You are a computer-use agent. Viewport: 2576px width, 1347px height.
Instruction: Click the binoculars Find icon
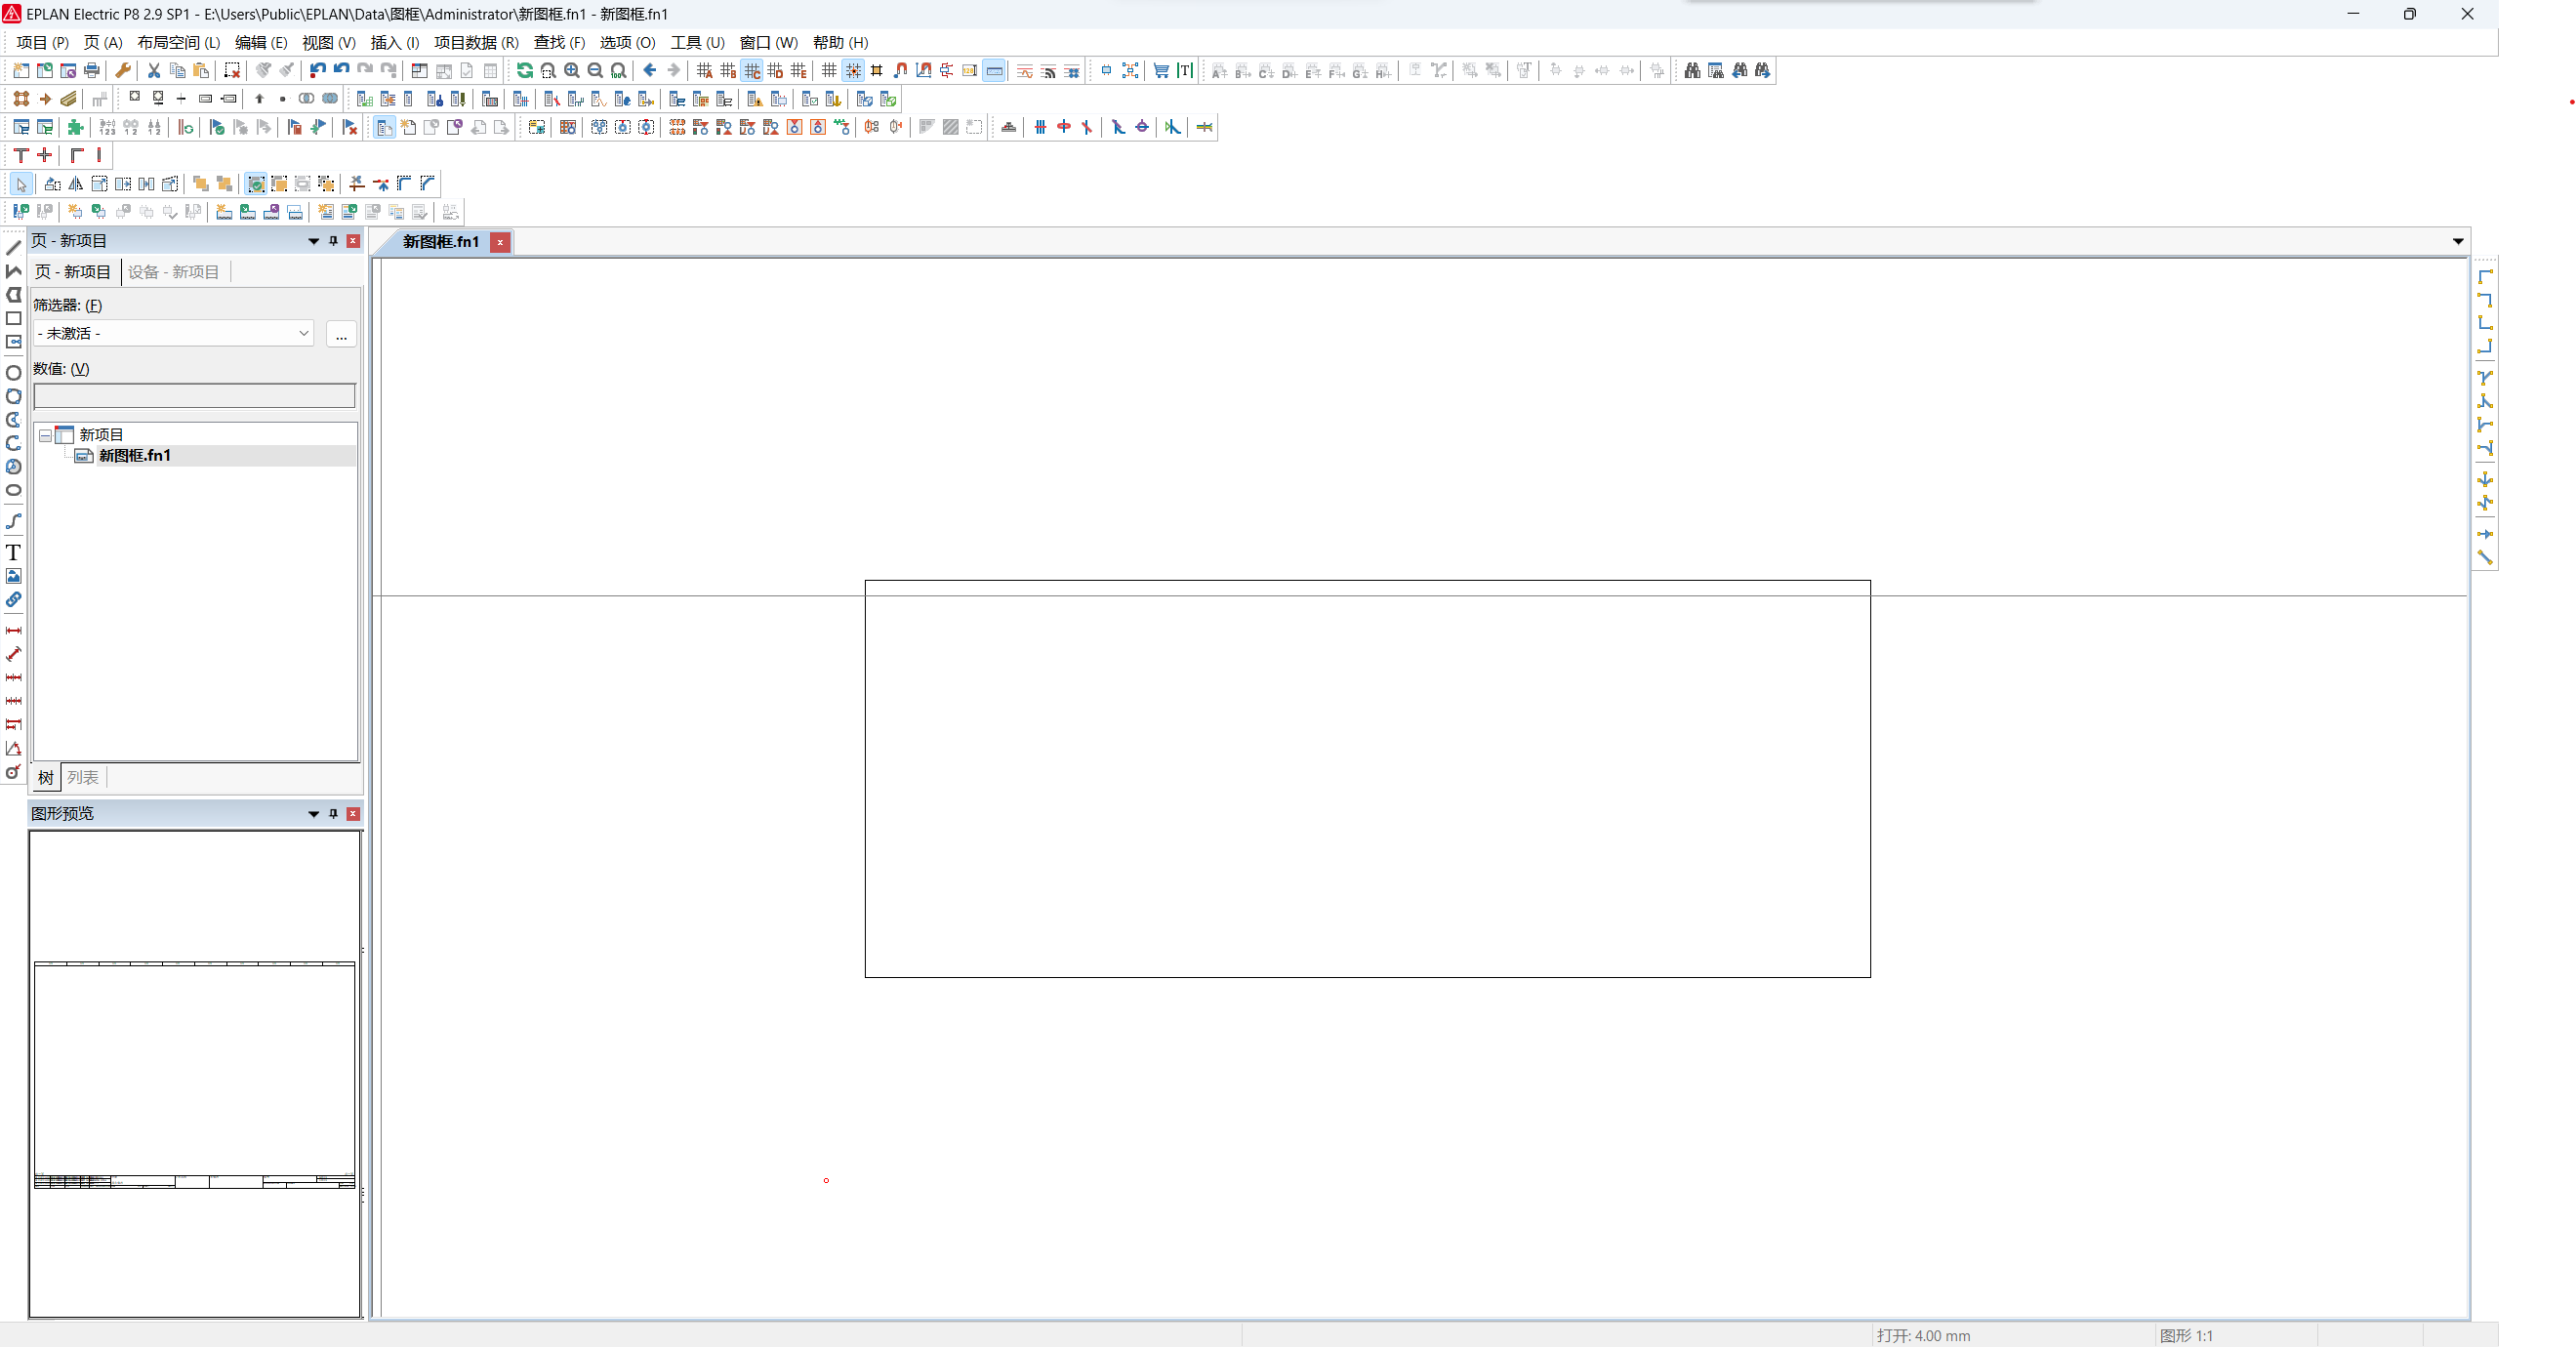click(x=1692, y=70)
